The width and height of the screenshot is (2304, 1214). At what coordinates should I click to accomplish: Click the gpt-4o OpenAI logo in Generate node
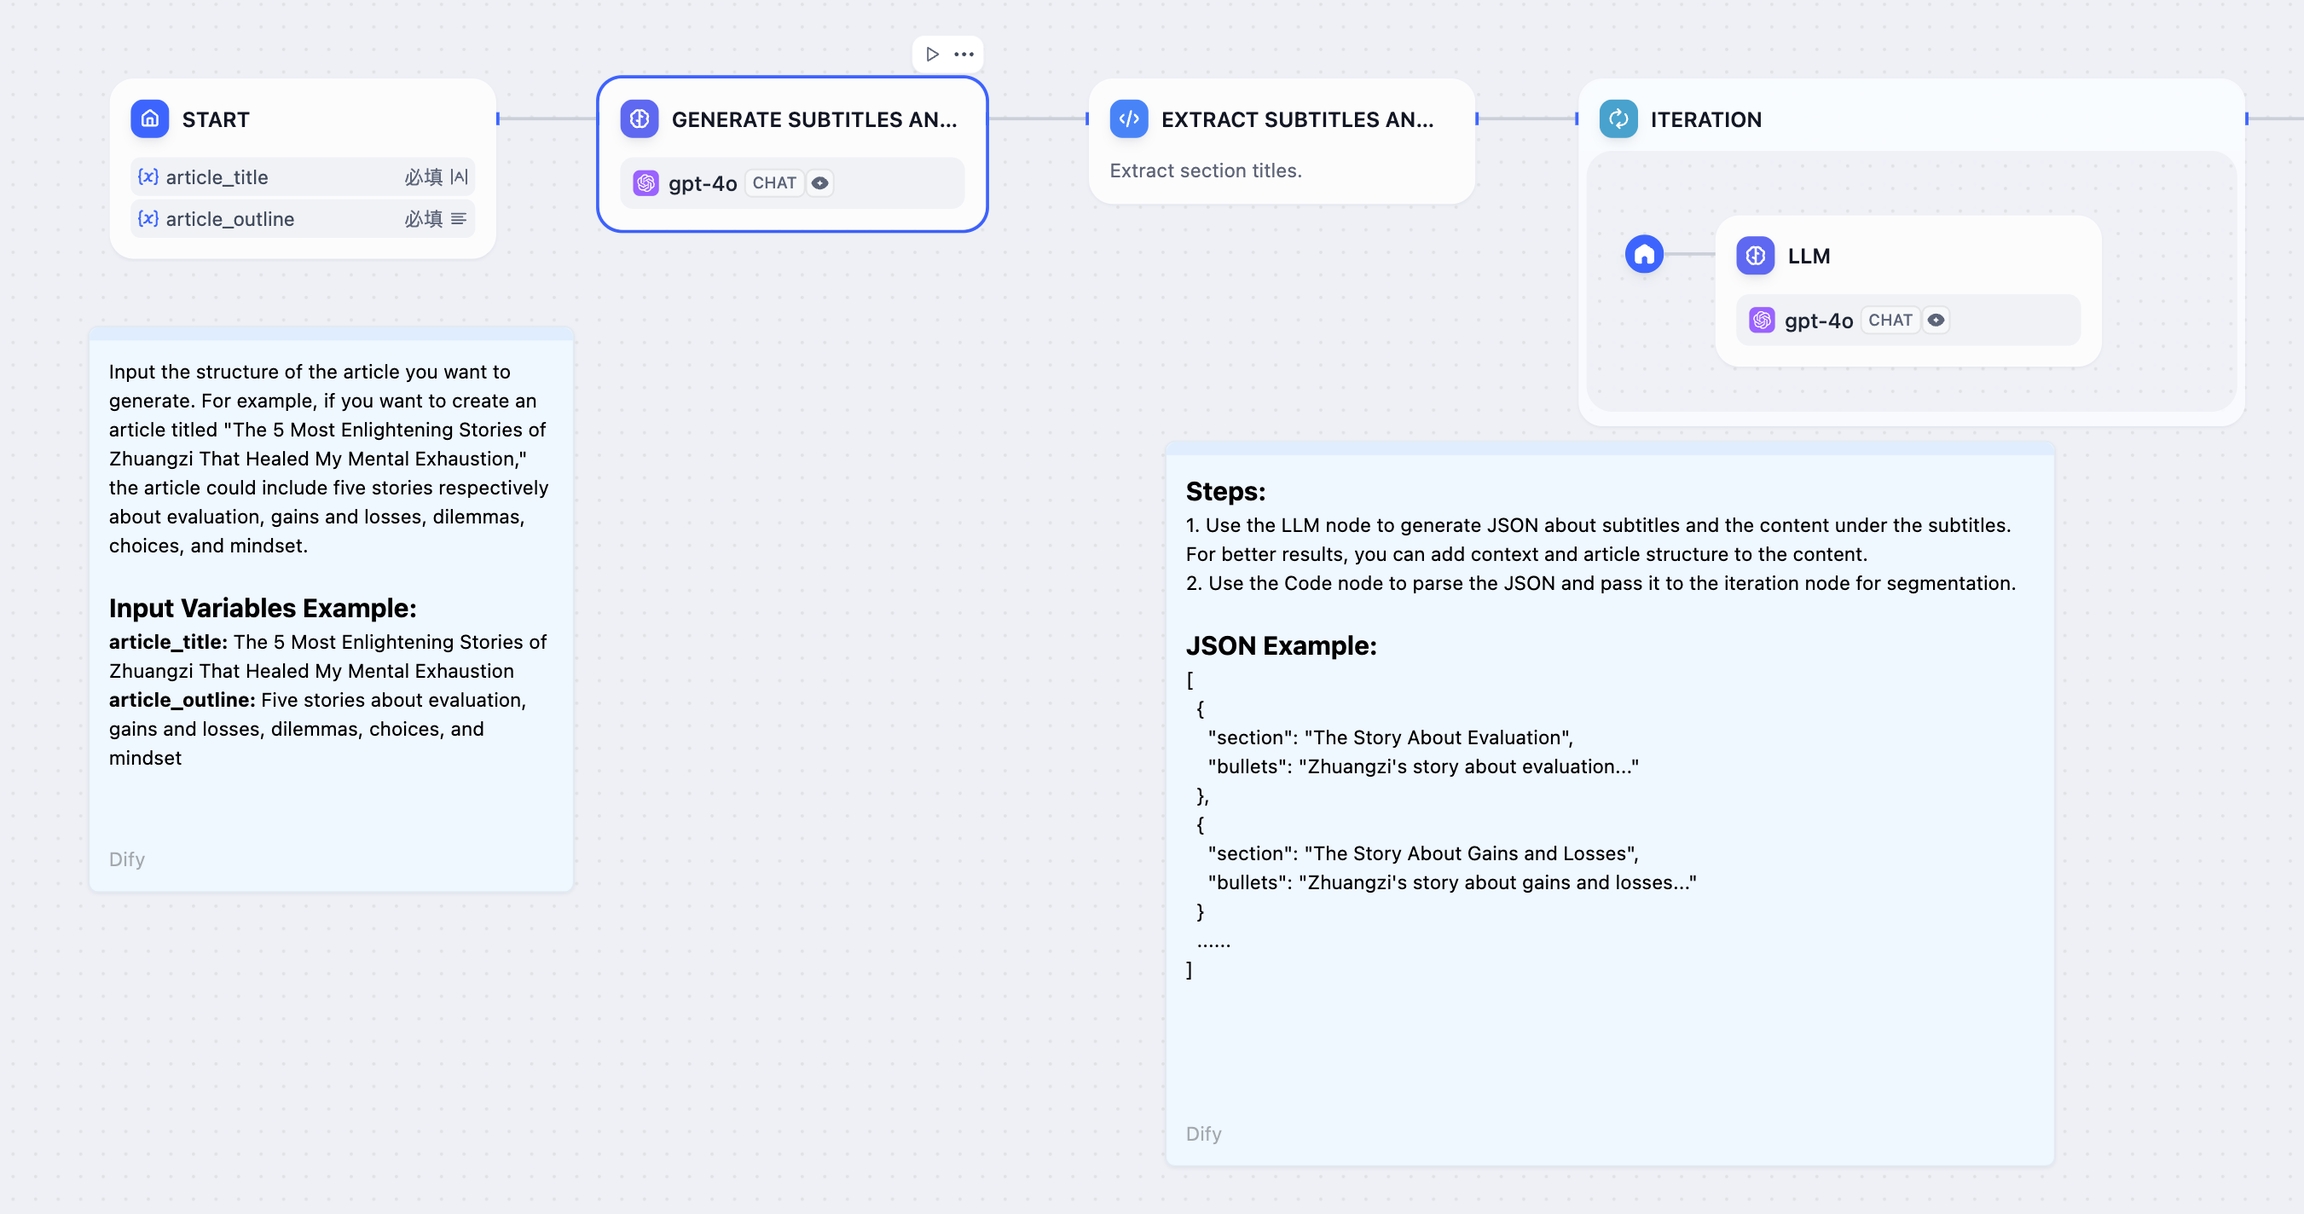coord(646,183)
